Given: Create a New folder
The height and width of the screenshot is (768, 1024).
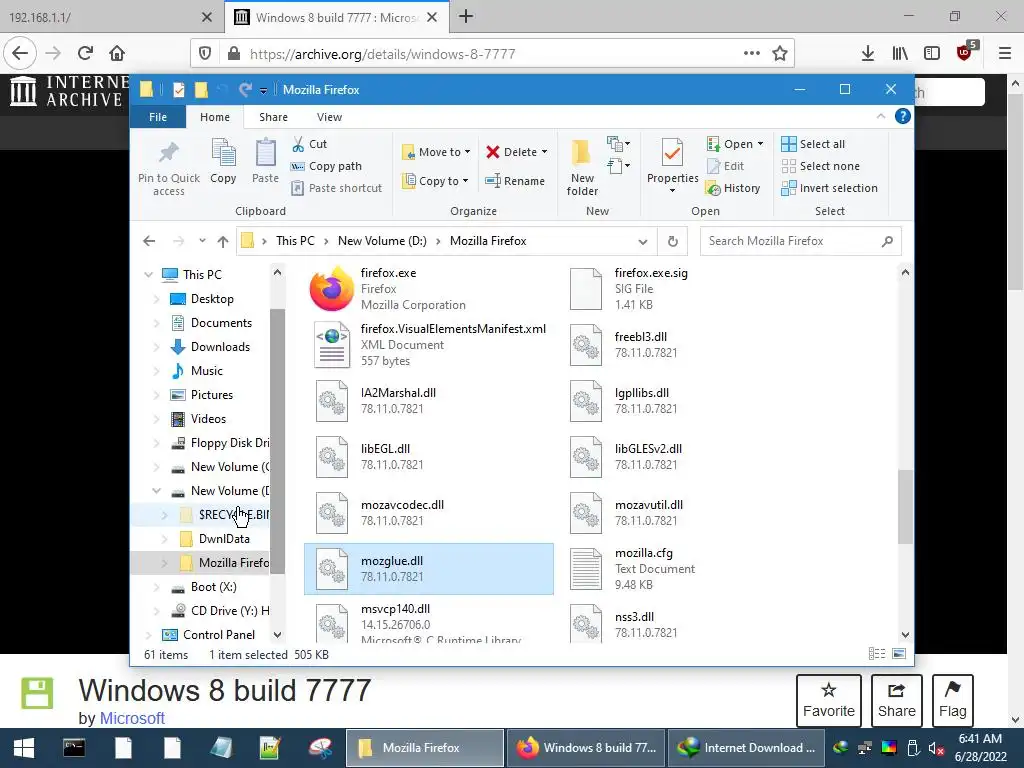Looking at the screenshot, I should (582, 167).
